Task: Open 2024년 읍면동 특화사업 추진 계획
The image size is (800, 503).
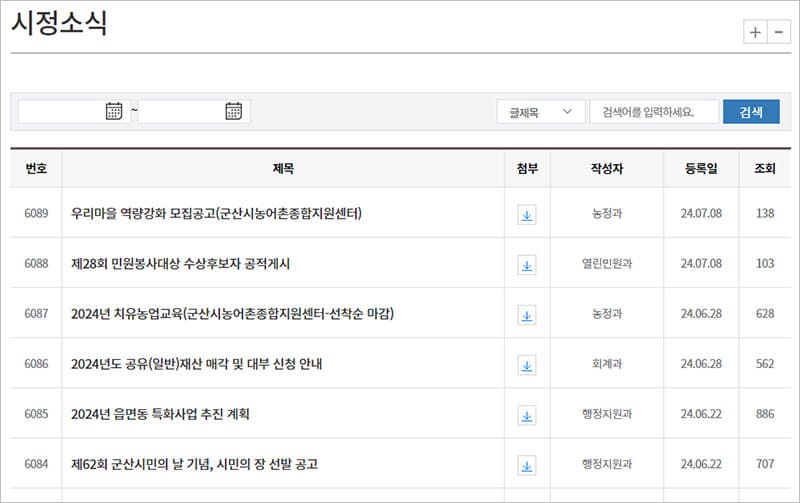Action: (x=160, y=414)
